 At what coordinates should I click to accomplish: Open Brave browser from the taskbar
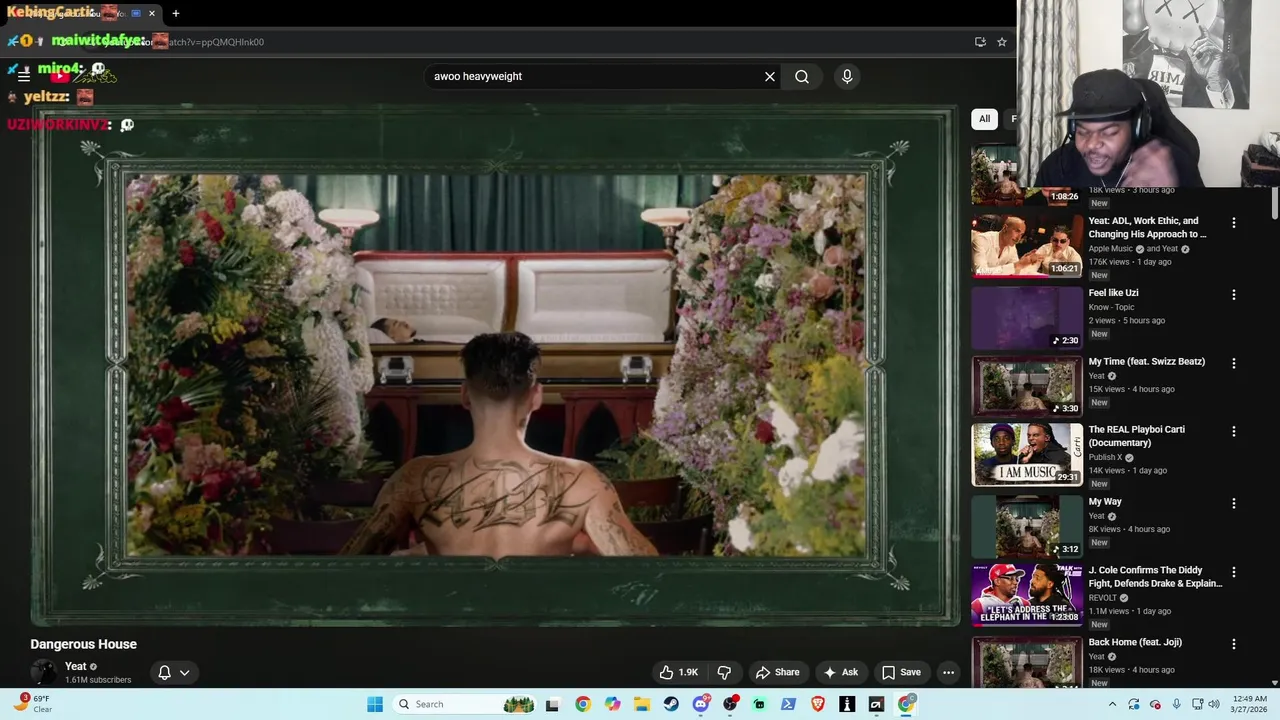(818, 704)
